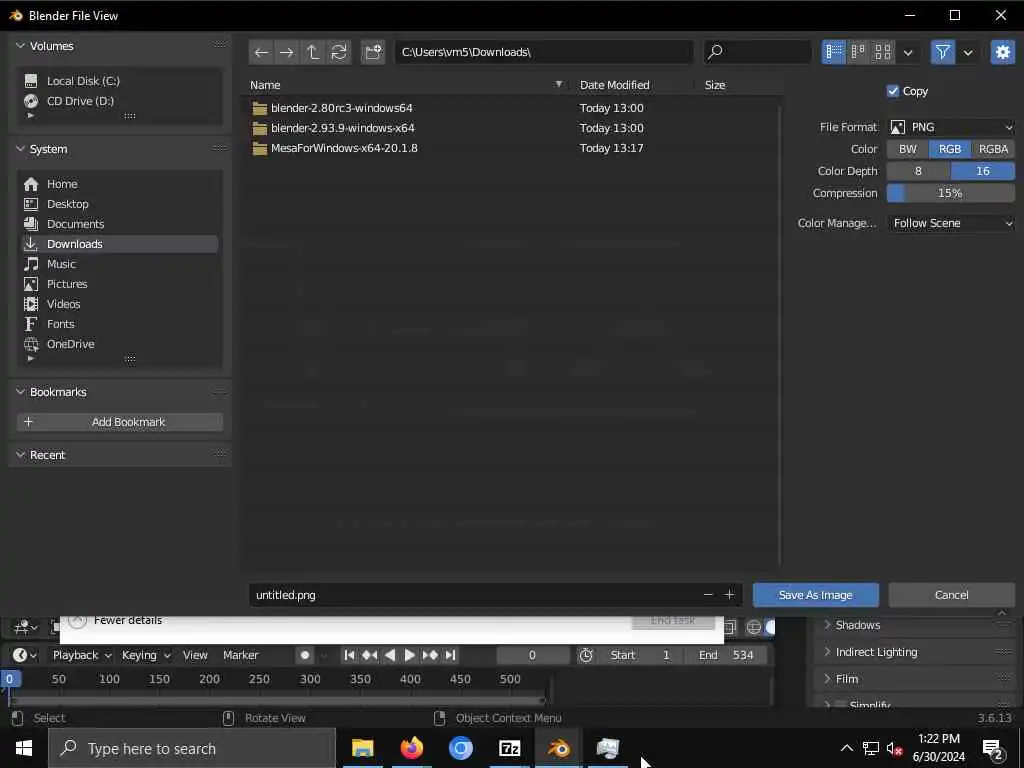
Task: Go to OneDrive folder
Action: tap(120, 344)
